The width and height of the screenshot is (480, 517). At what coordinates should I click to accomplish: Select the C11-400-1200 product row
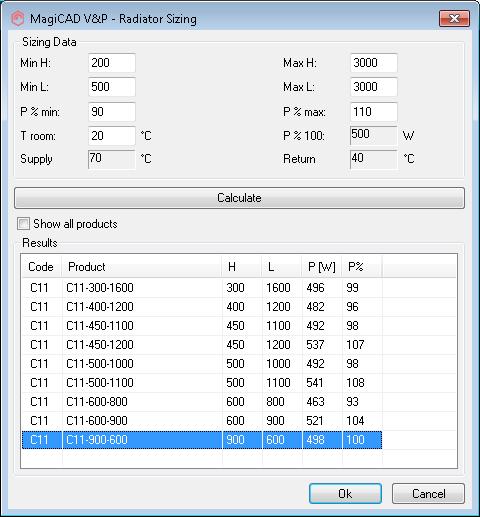click(x=202, y=307)
